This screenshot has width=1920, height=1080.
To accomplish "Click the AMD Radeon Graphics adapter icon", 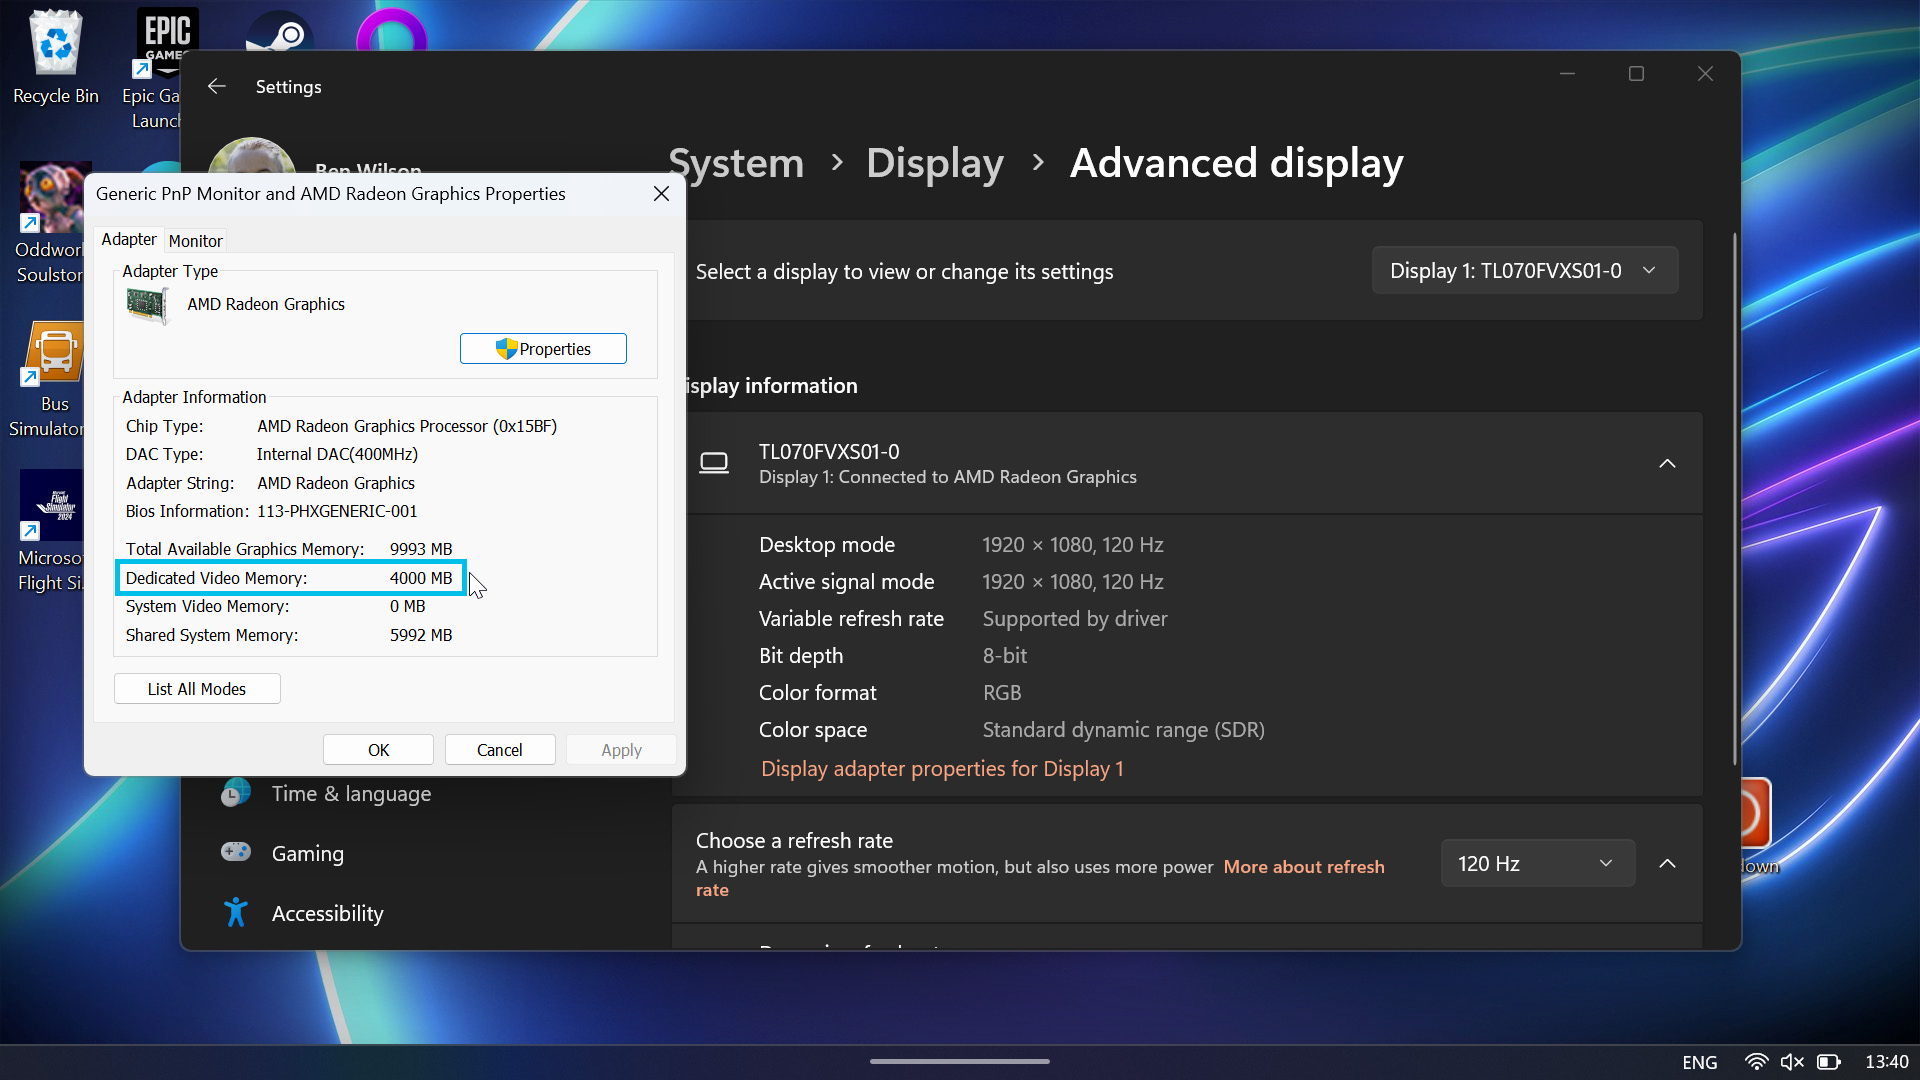I will coord(144,303).
